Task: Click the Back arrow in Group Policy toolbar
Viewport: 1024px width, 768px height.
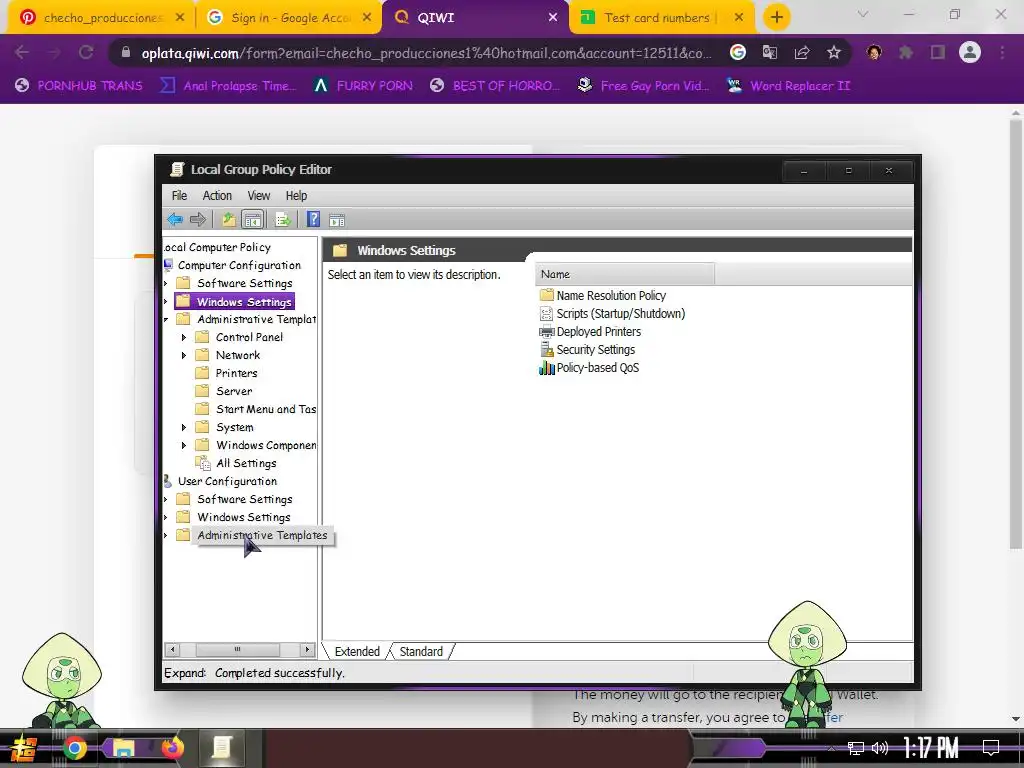Action: coord(174,219)
